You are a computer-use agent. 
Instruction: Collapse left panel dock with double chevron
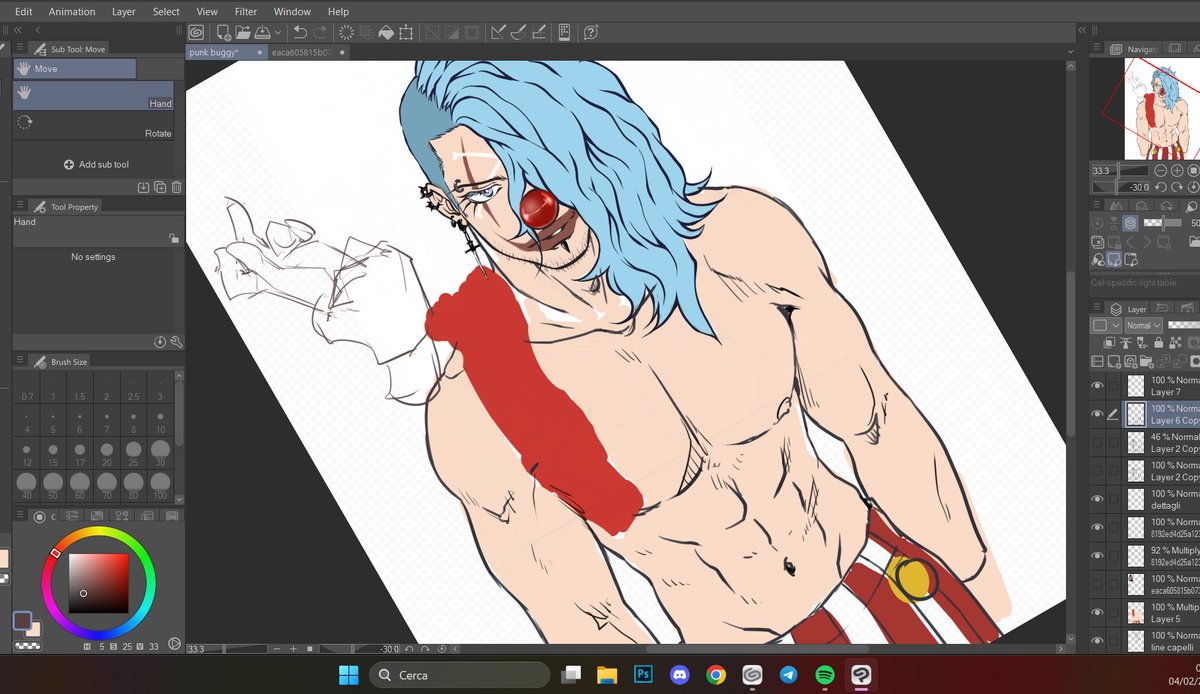point(16,31)
